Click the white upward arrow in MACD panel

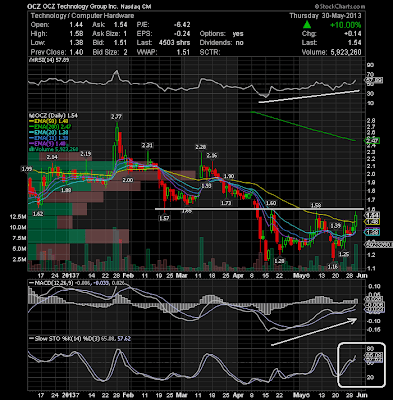(314, 332)
